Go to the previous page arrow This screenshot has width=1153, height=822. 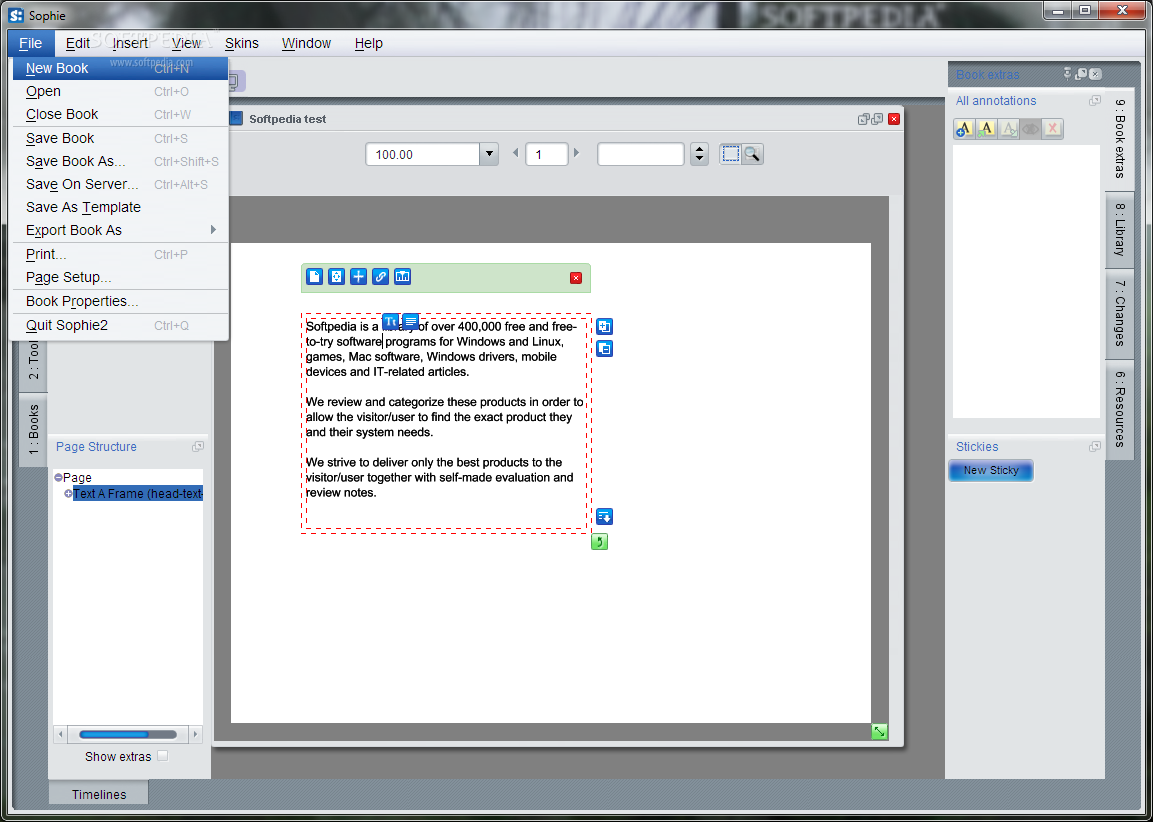(515, 153)
